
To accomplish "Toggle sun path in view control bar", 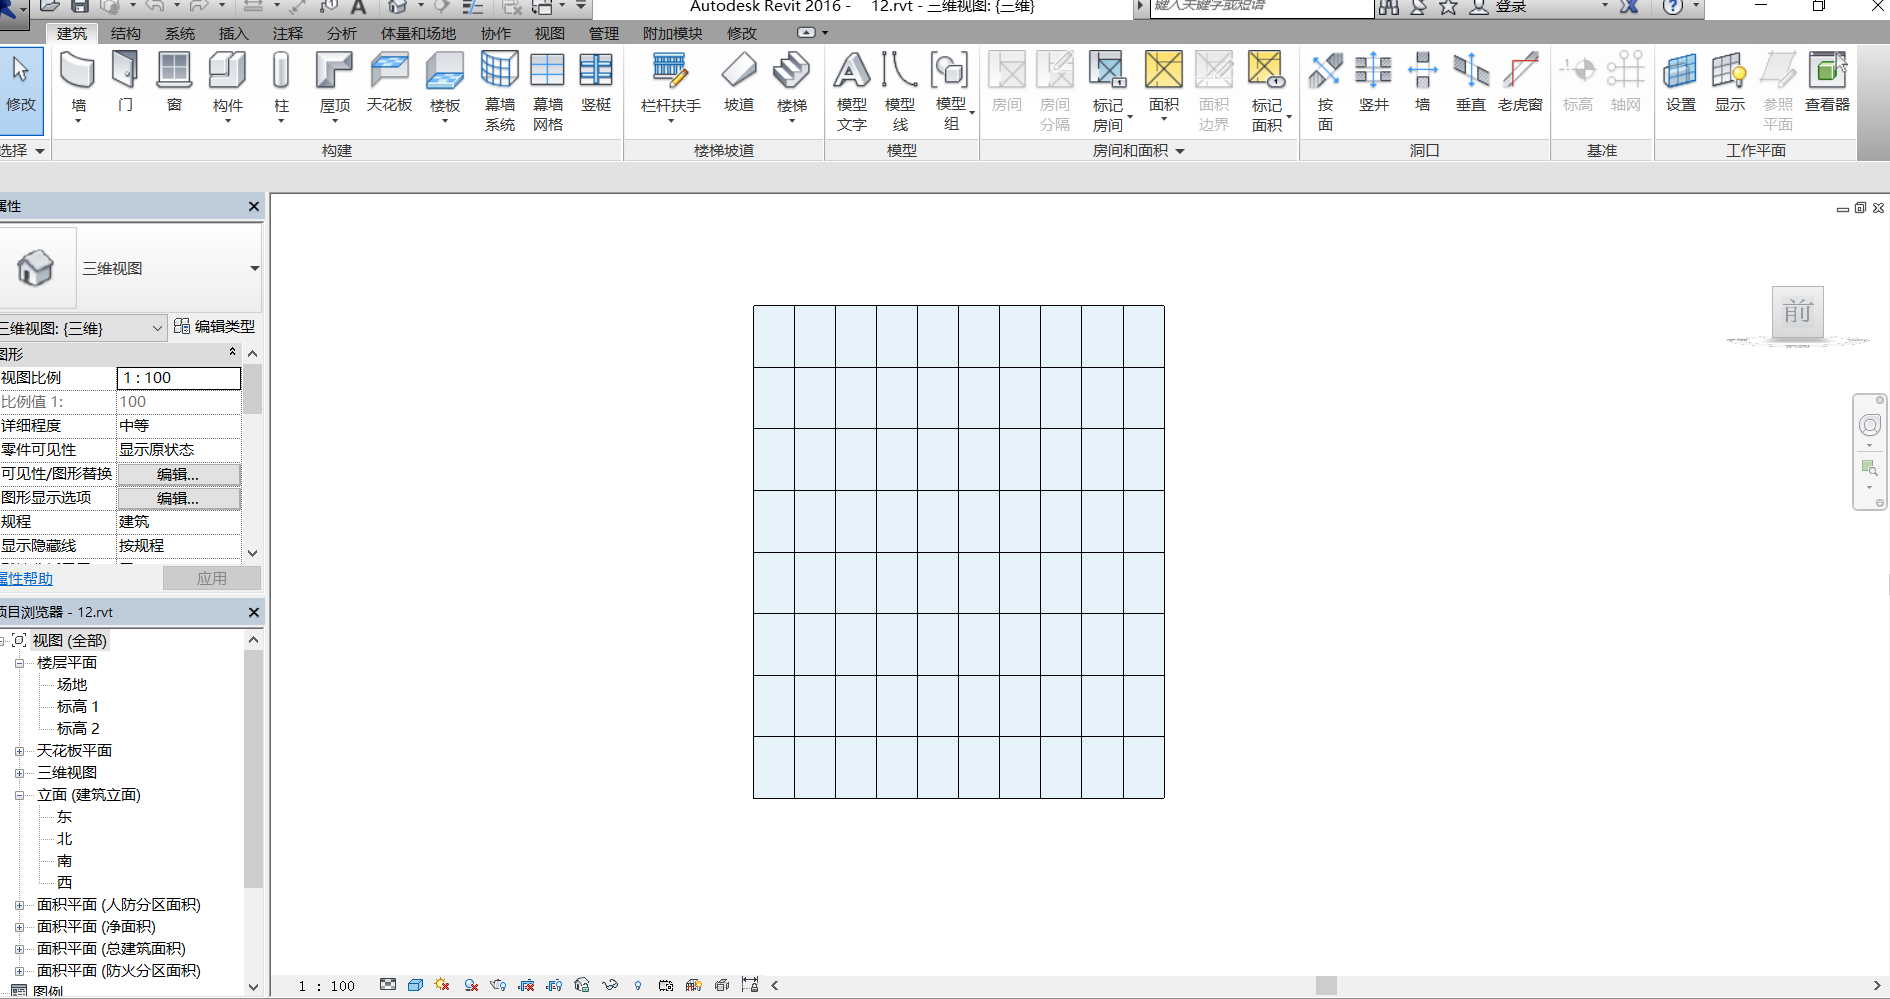I will tap(443, 985).
